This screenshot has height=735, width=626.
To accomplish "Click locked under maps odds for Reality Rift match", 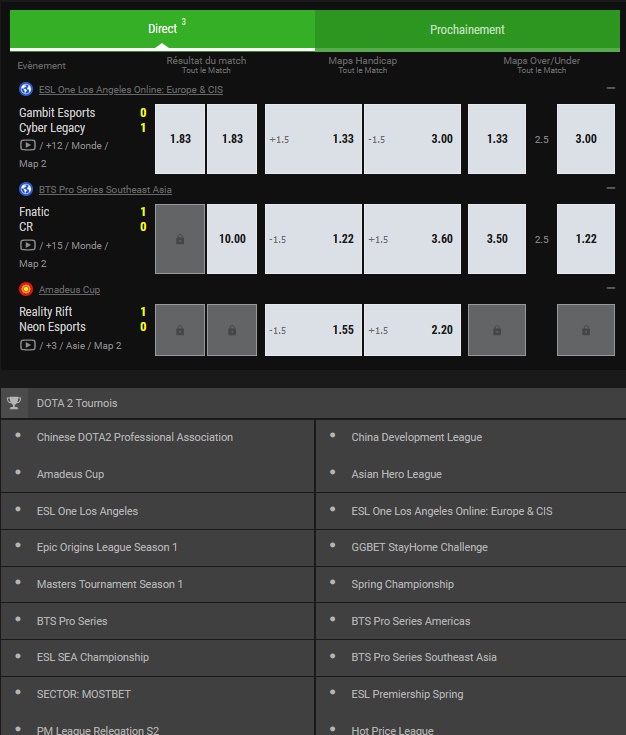I will pos(586,330).
